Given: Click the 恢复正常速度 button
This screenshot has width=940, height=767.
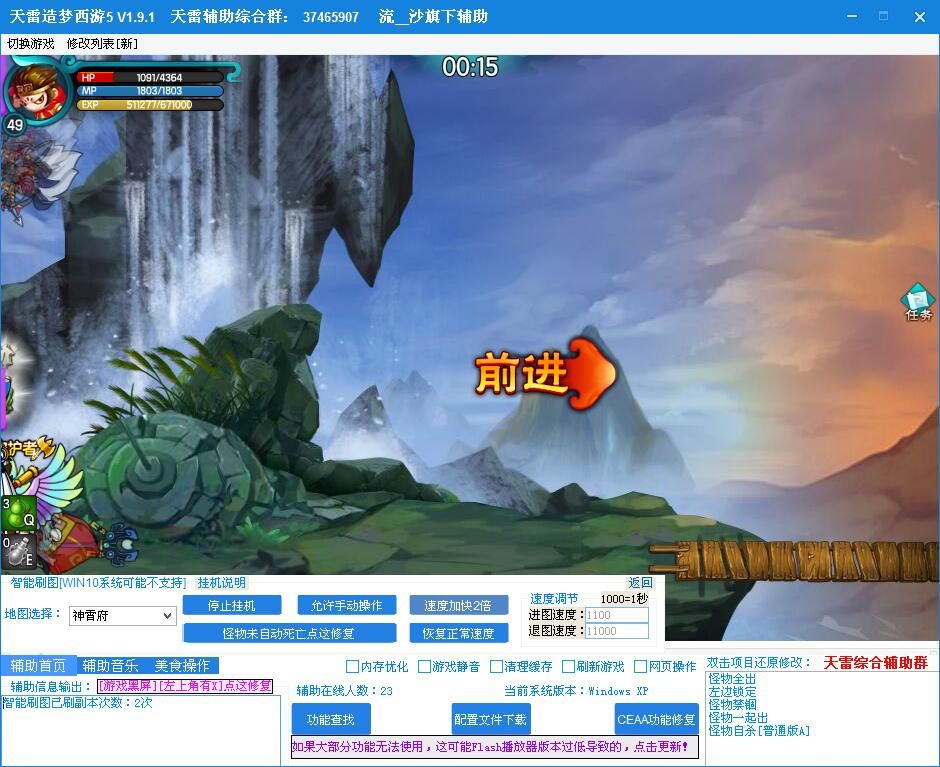Looking at the screenshot, I should click(458, 633).
